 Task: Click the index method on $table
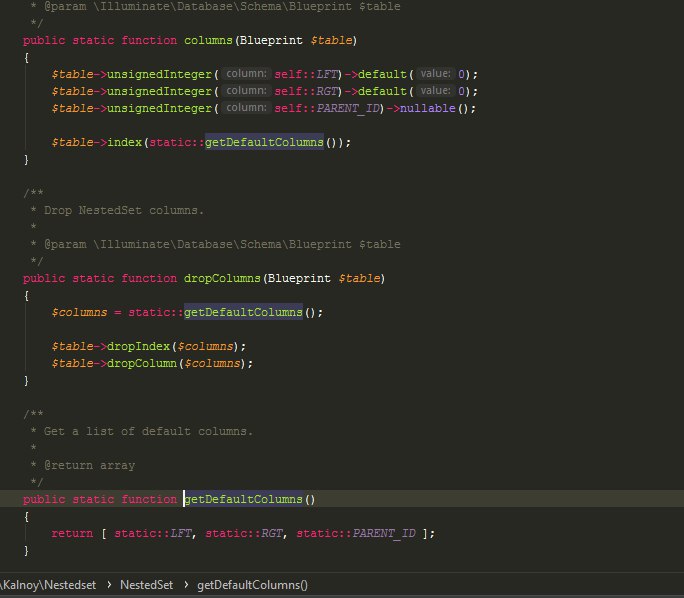(x=124, y=142)
